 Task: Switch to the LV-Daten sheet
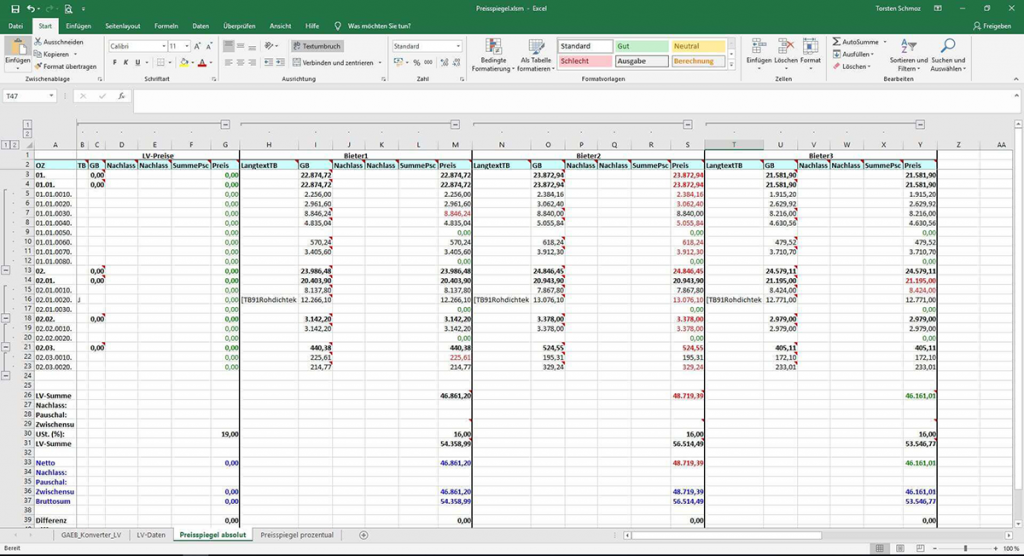(151, 535)
